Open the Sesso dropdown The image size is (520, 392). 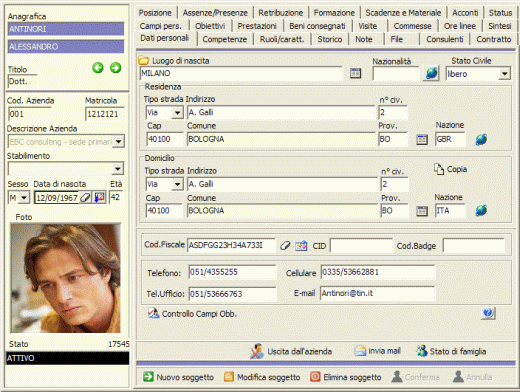click(x=24, y=198)
